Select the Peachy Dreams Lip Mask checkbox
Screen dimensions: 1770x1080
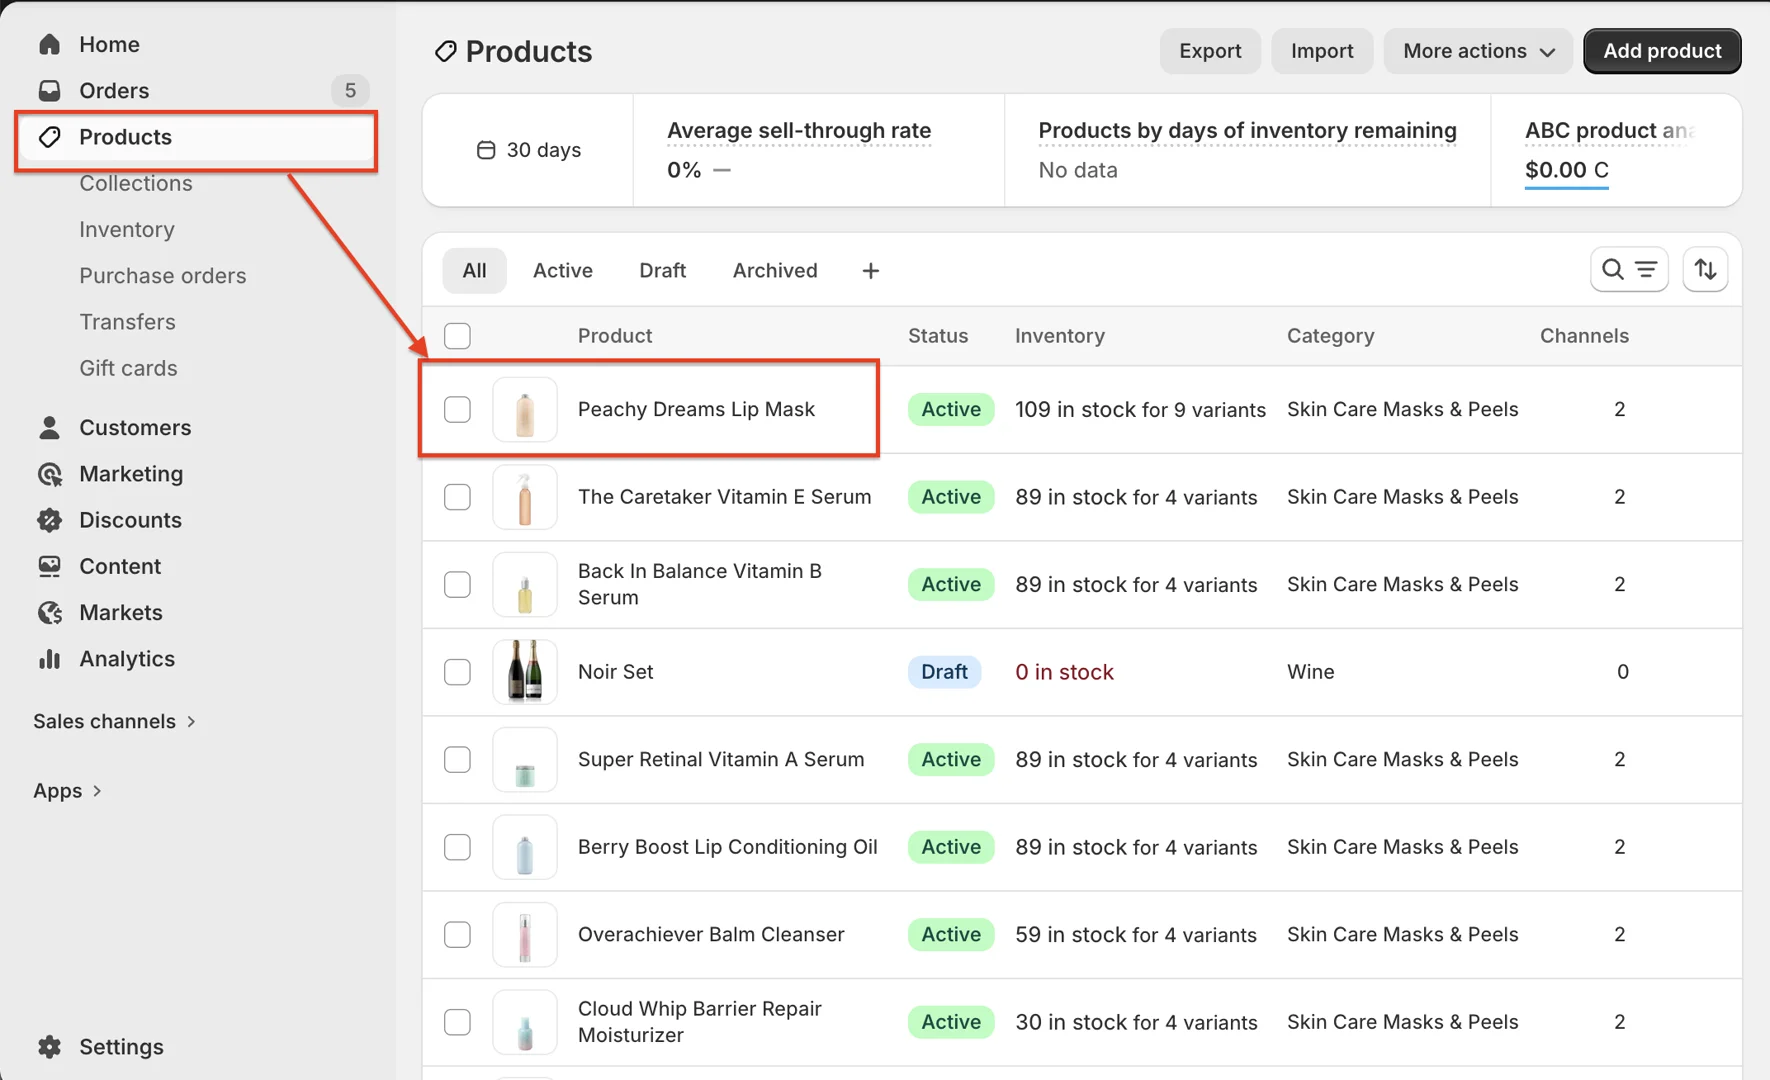457,410
